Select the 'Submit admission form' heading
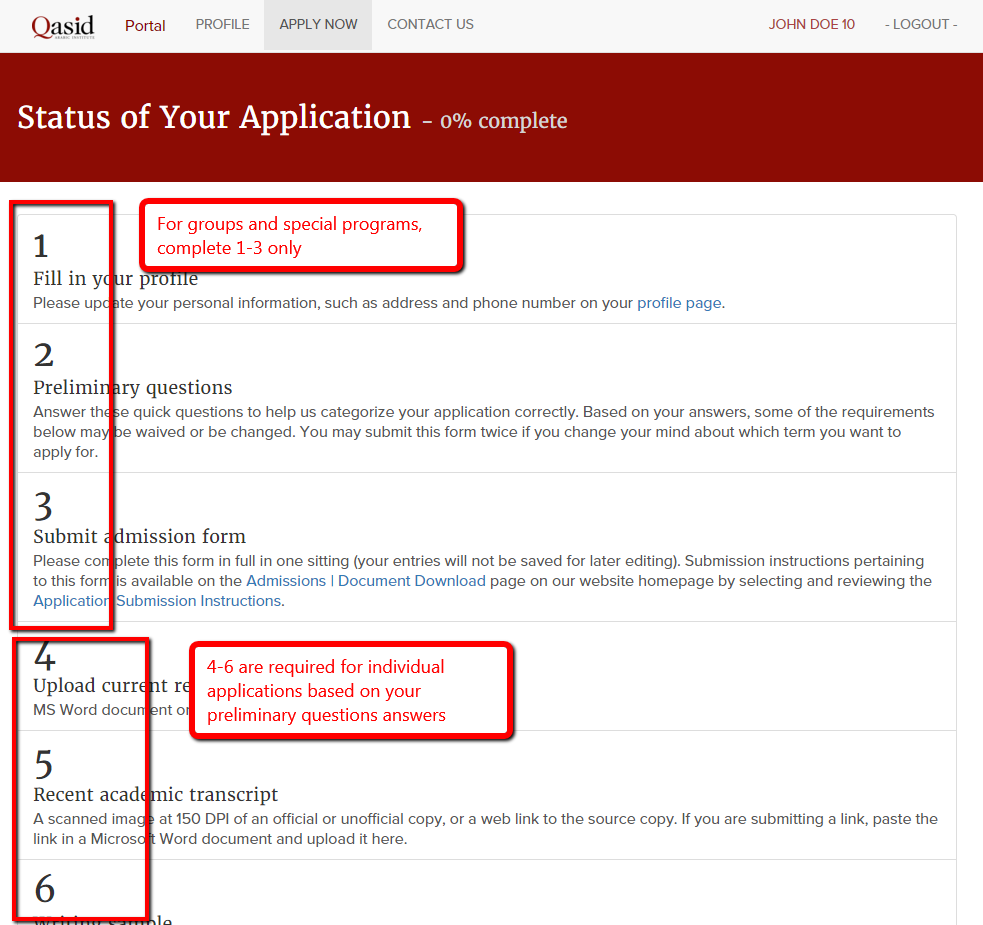Viewport: 983px width, 925px height. click(139, 537)
